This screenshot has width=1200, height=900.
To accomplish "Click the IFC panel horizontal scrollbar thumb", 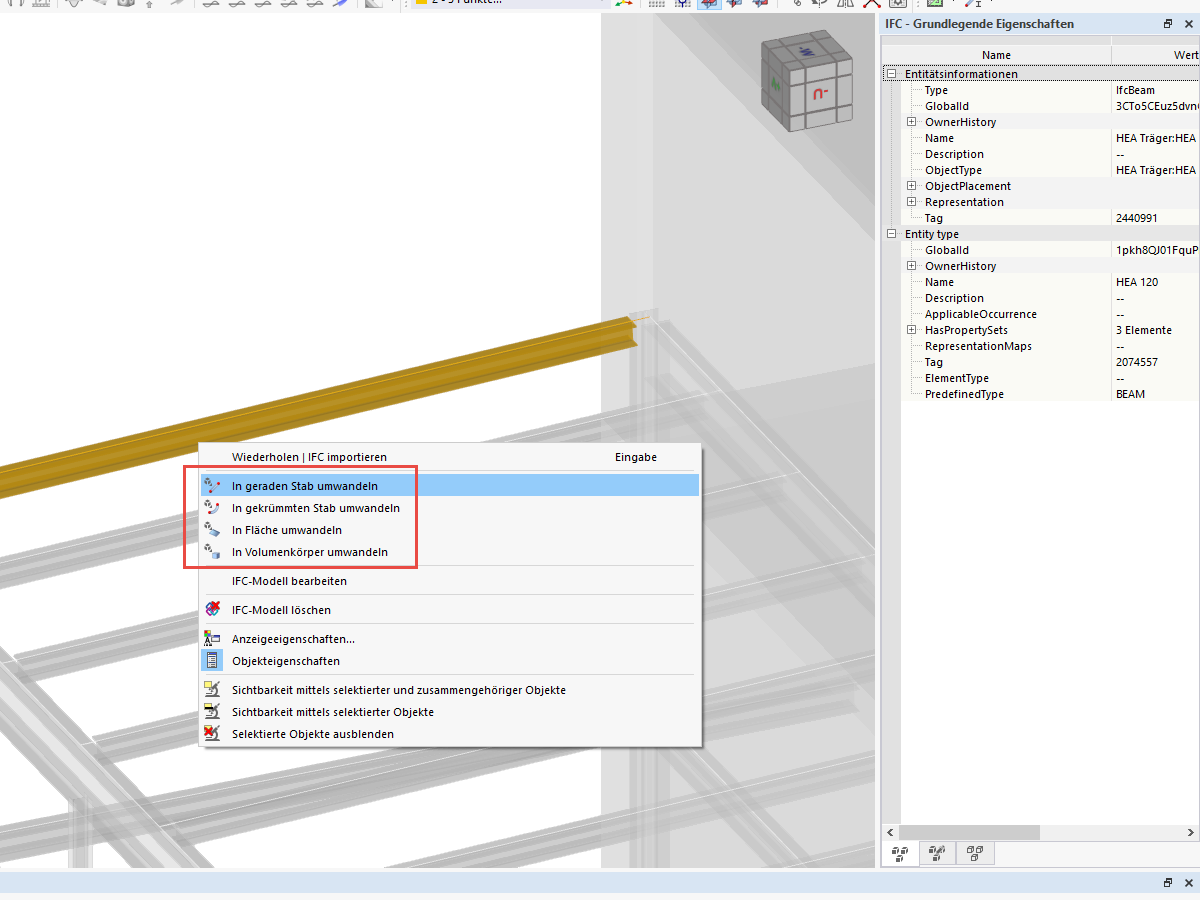I will (969, 832).
